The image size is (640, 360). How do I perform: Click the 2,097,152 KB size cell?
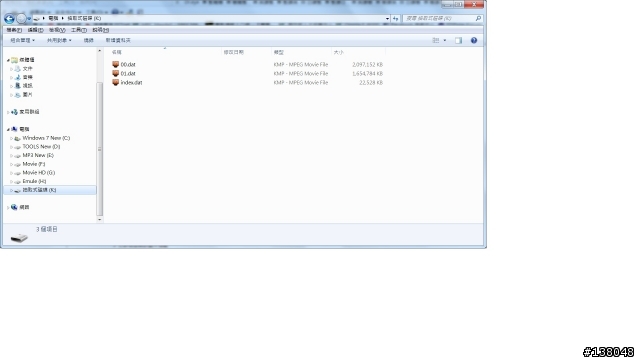point(367,64)
